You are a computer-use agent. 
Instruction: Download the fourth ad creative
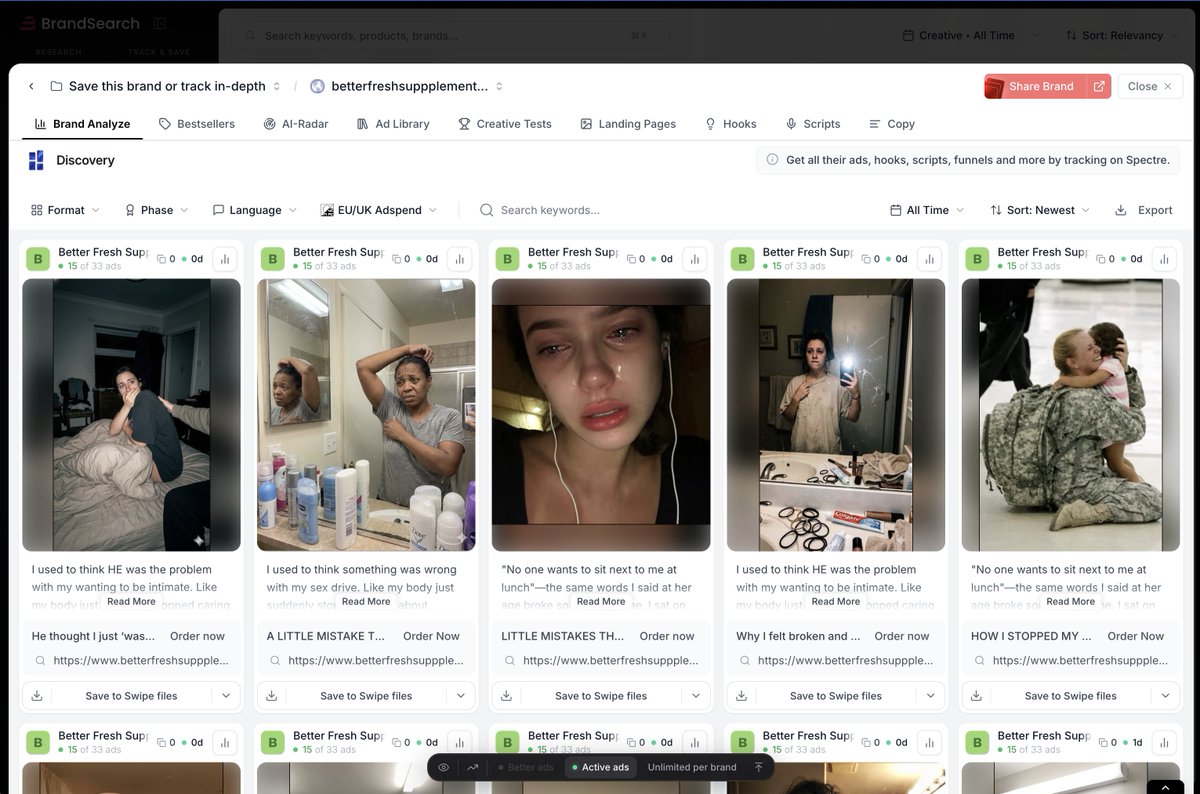point(742,696)
